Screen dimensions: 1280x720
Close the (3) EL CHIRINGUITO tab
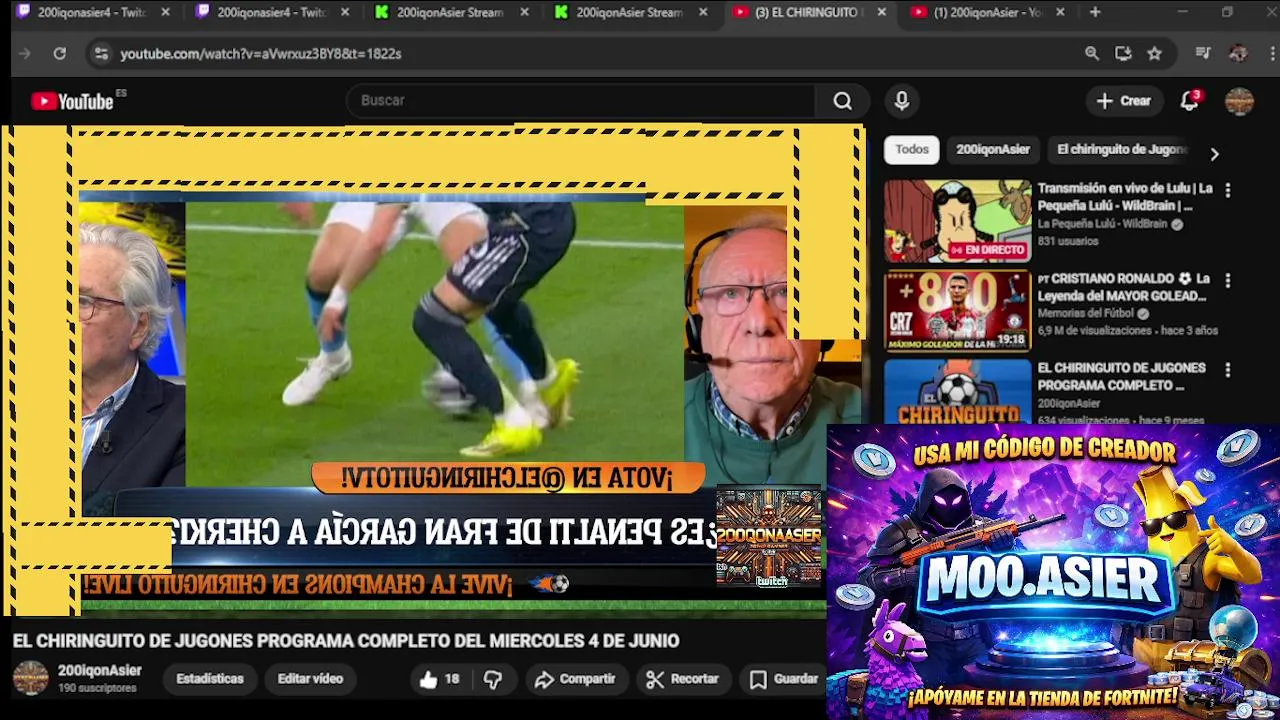[x=881, y=13]
